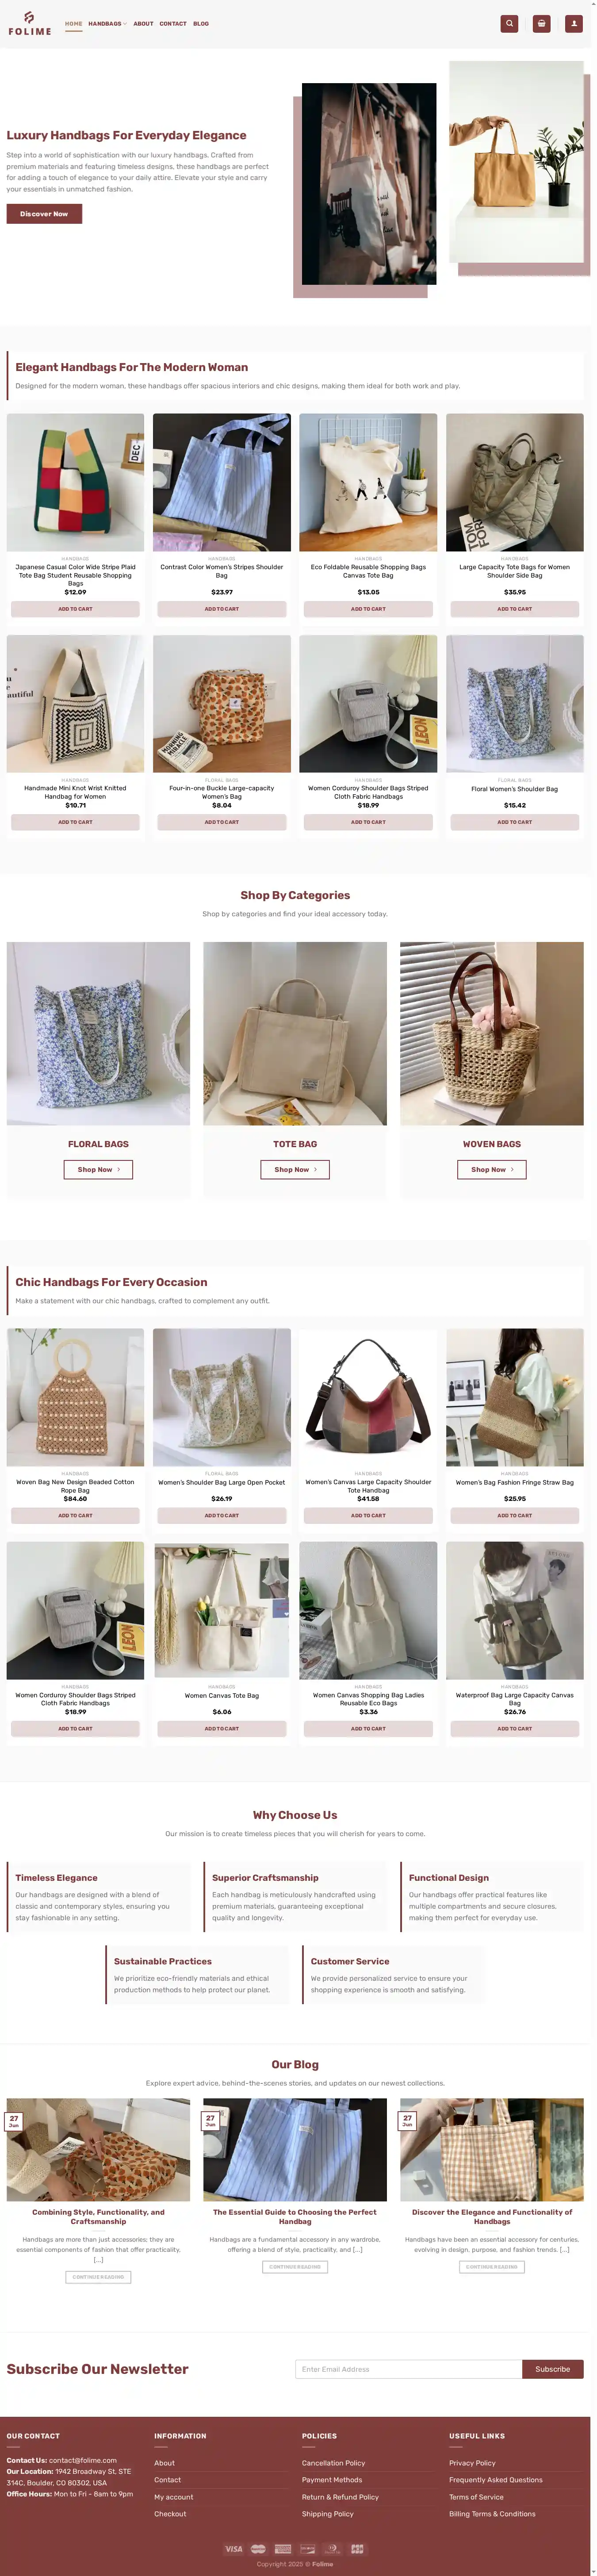Open the Blog menu item
The image size is (597, 2576).
coord(201,24)
